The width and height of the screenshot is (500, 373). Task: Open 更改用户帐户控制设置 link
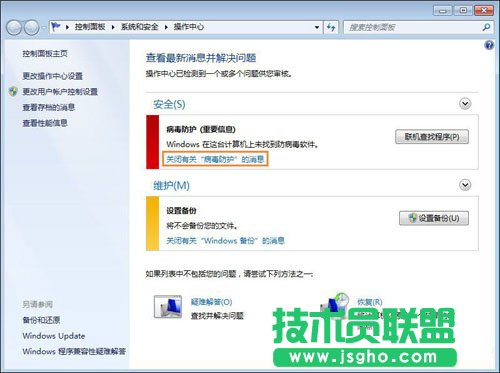pyautogui.click(x=60, y=92)
